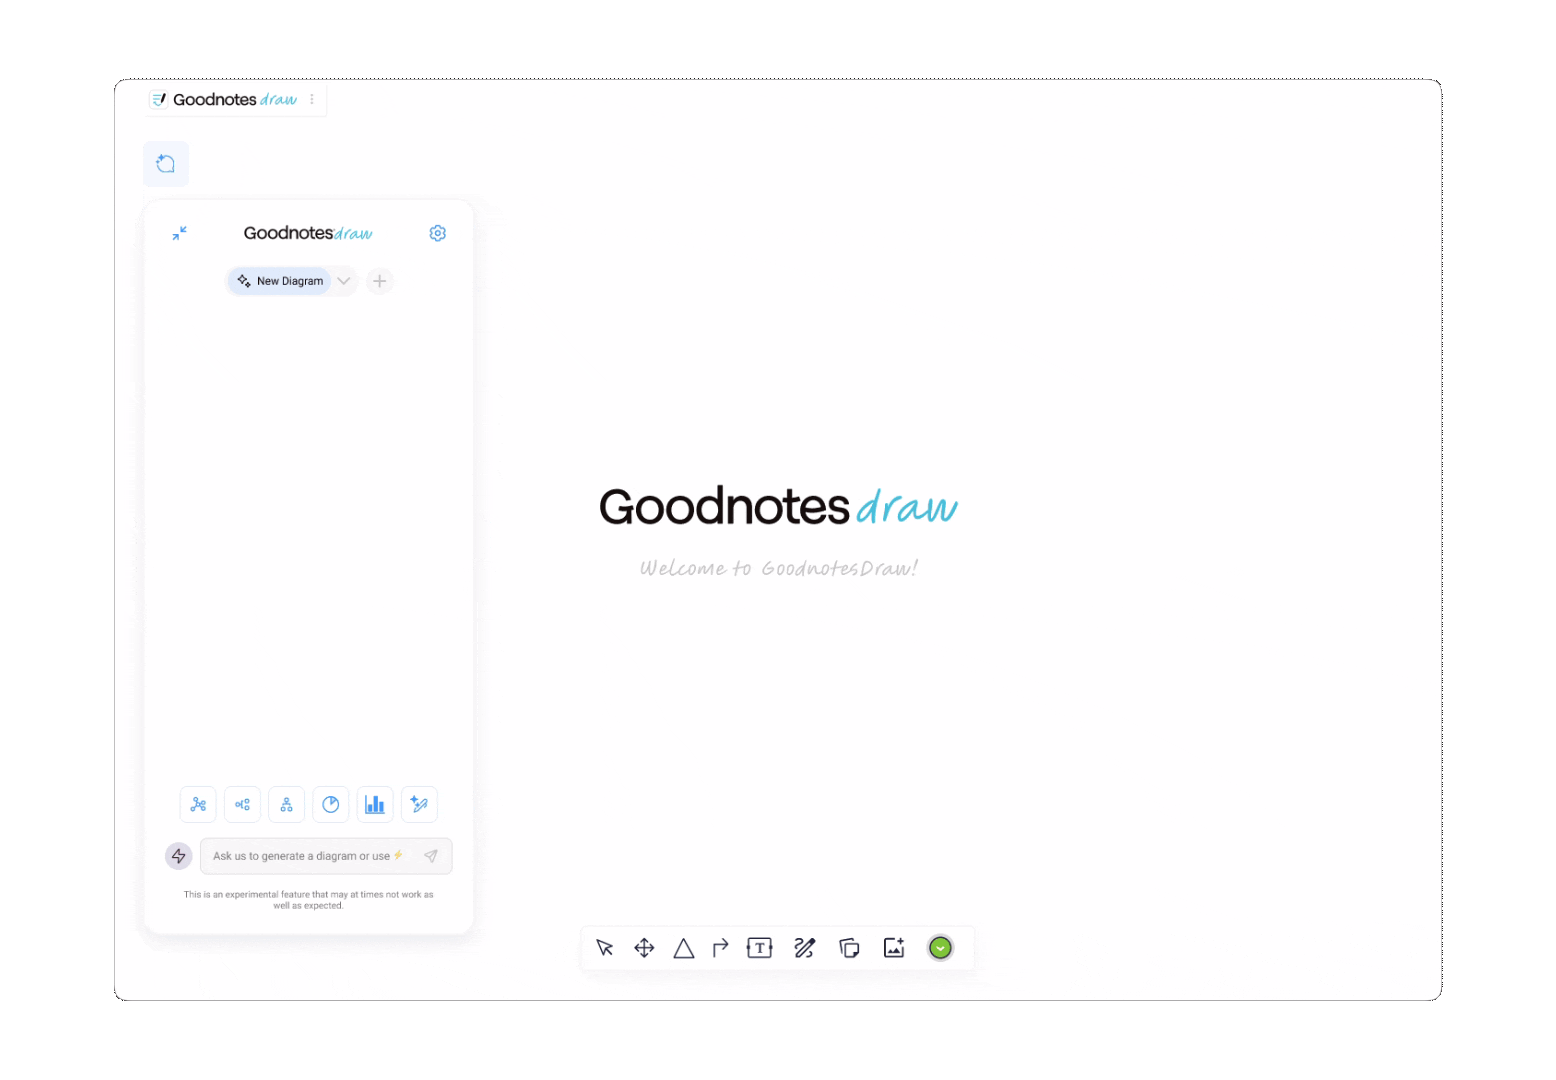The height and width of the screenshot is (1080, 1556).
Task: Click the add image tool
Action: [894, 948]
